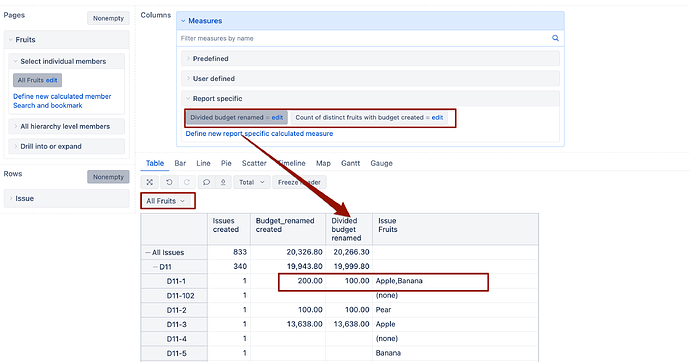
Task: Expand All hierarchy level members
Action: (x=66, y=126)
